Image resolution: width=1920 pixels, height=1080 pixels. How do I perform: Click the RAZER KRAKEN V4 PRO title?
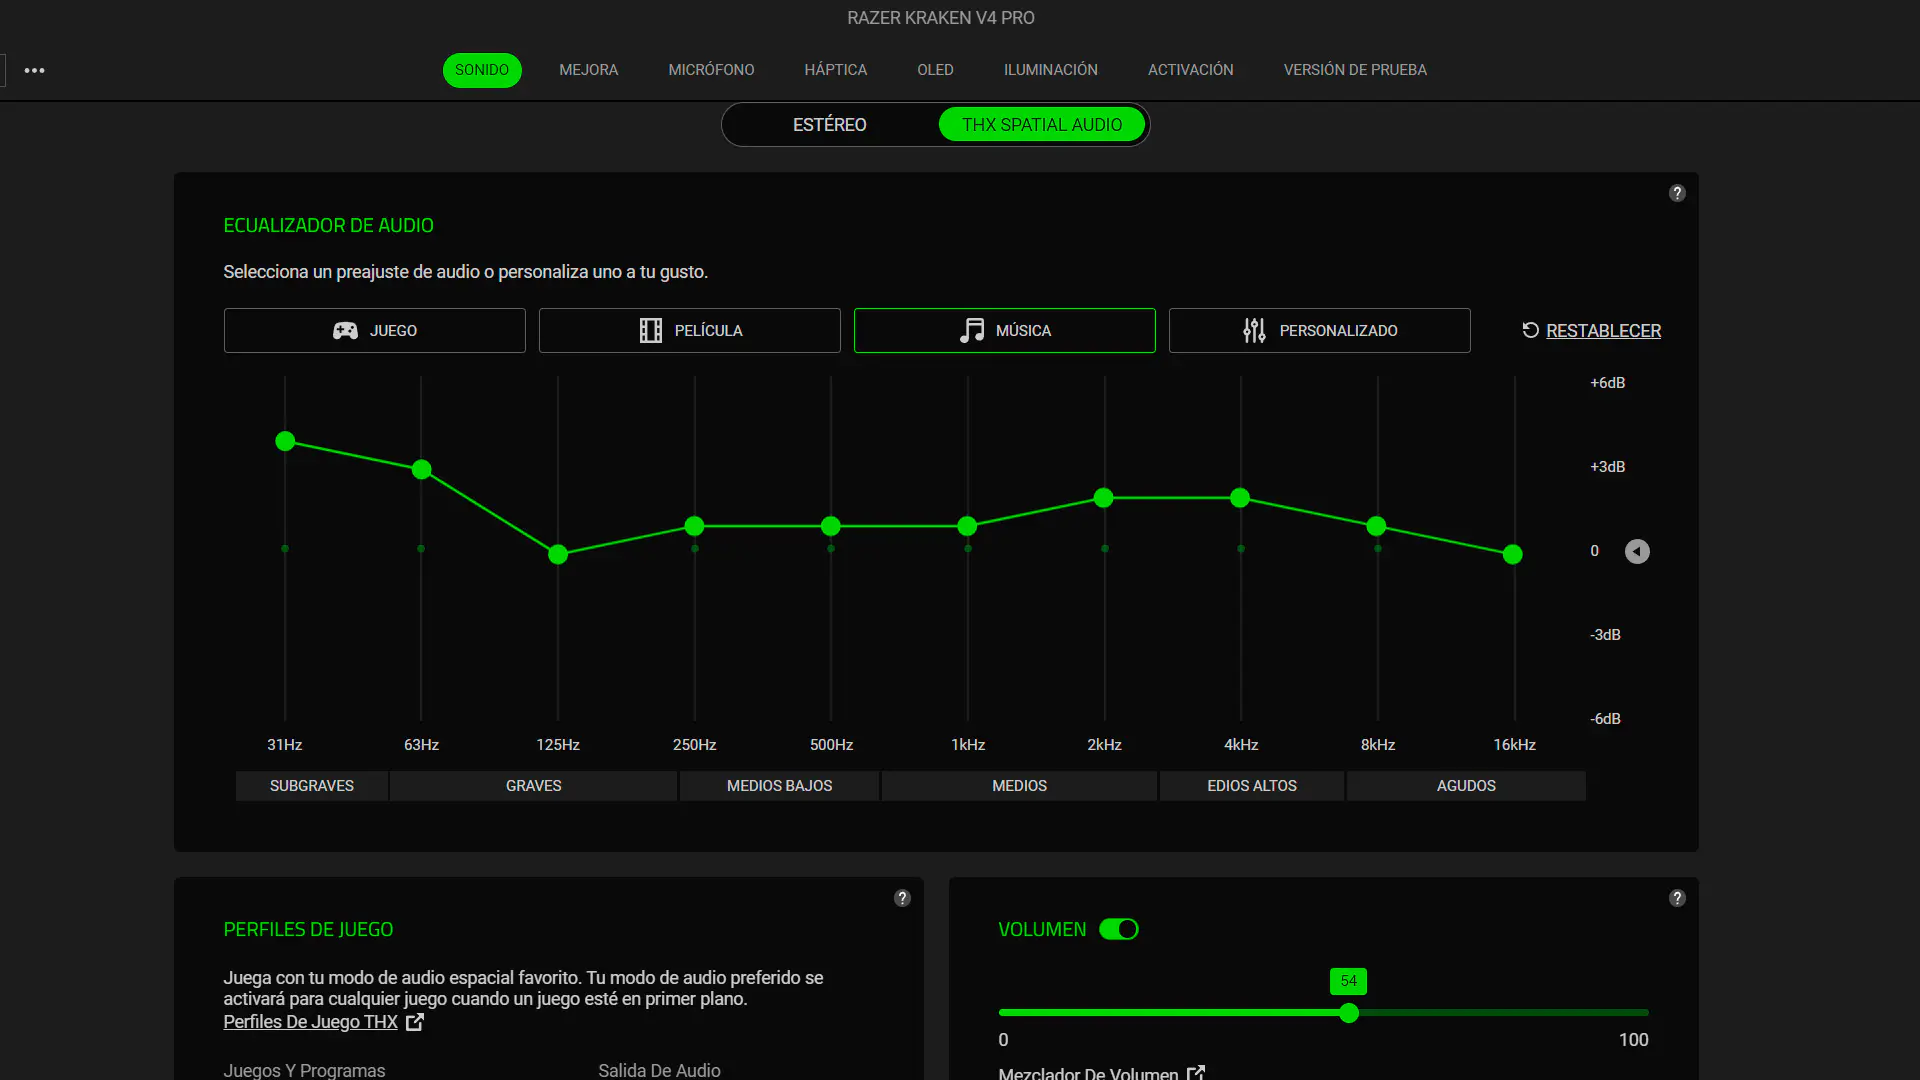[x=941, y=18]
